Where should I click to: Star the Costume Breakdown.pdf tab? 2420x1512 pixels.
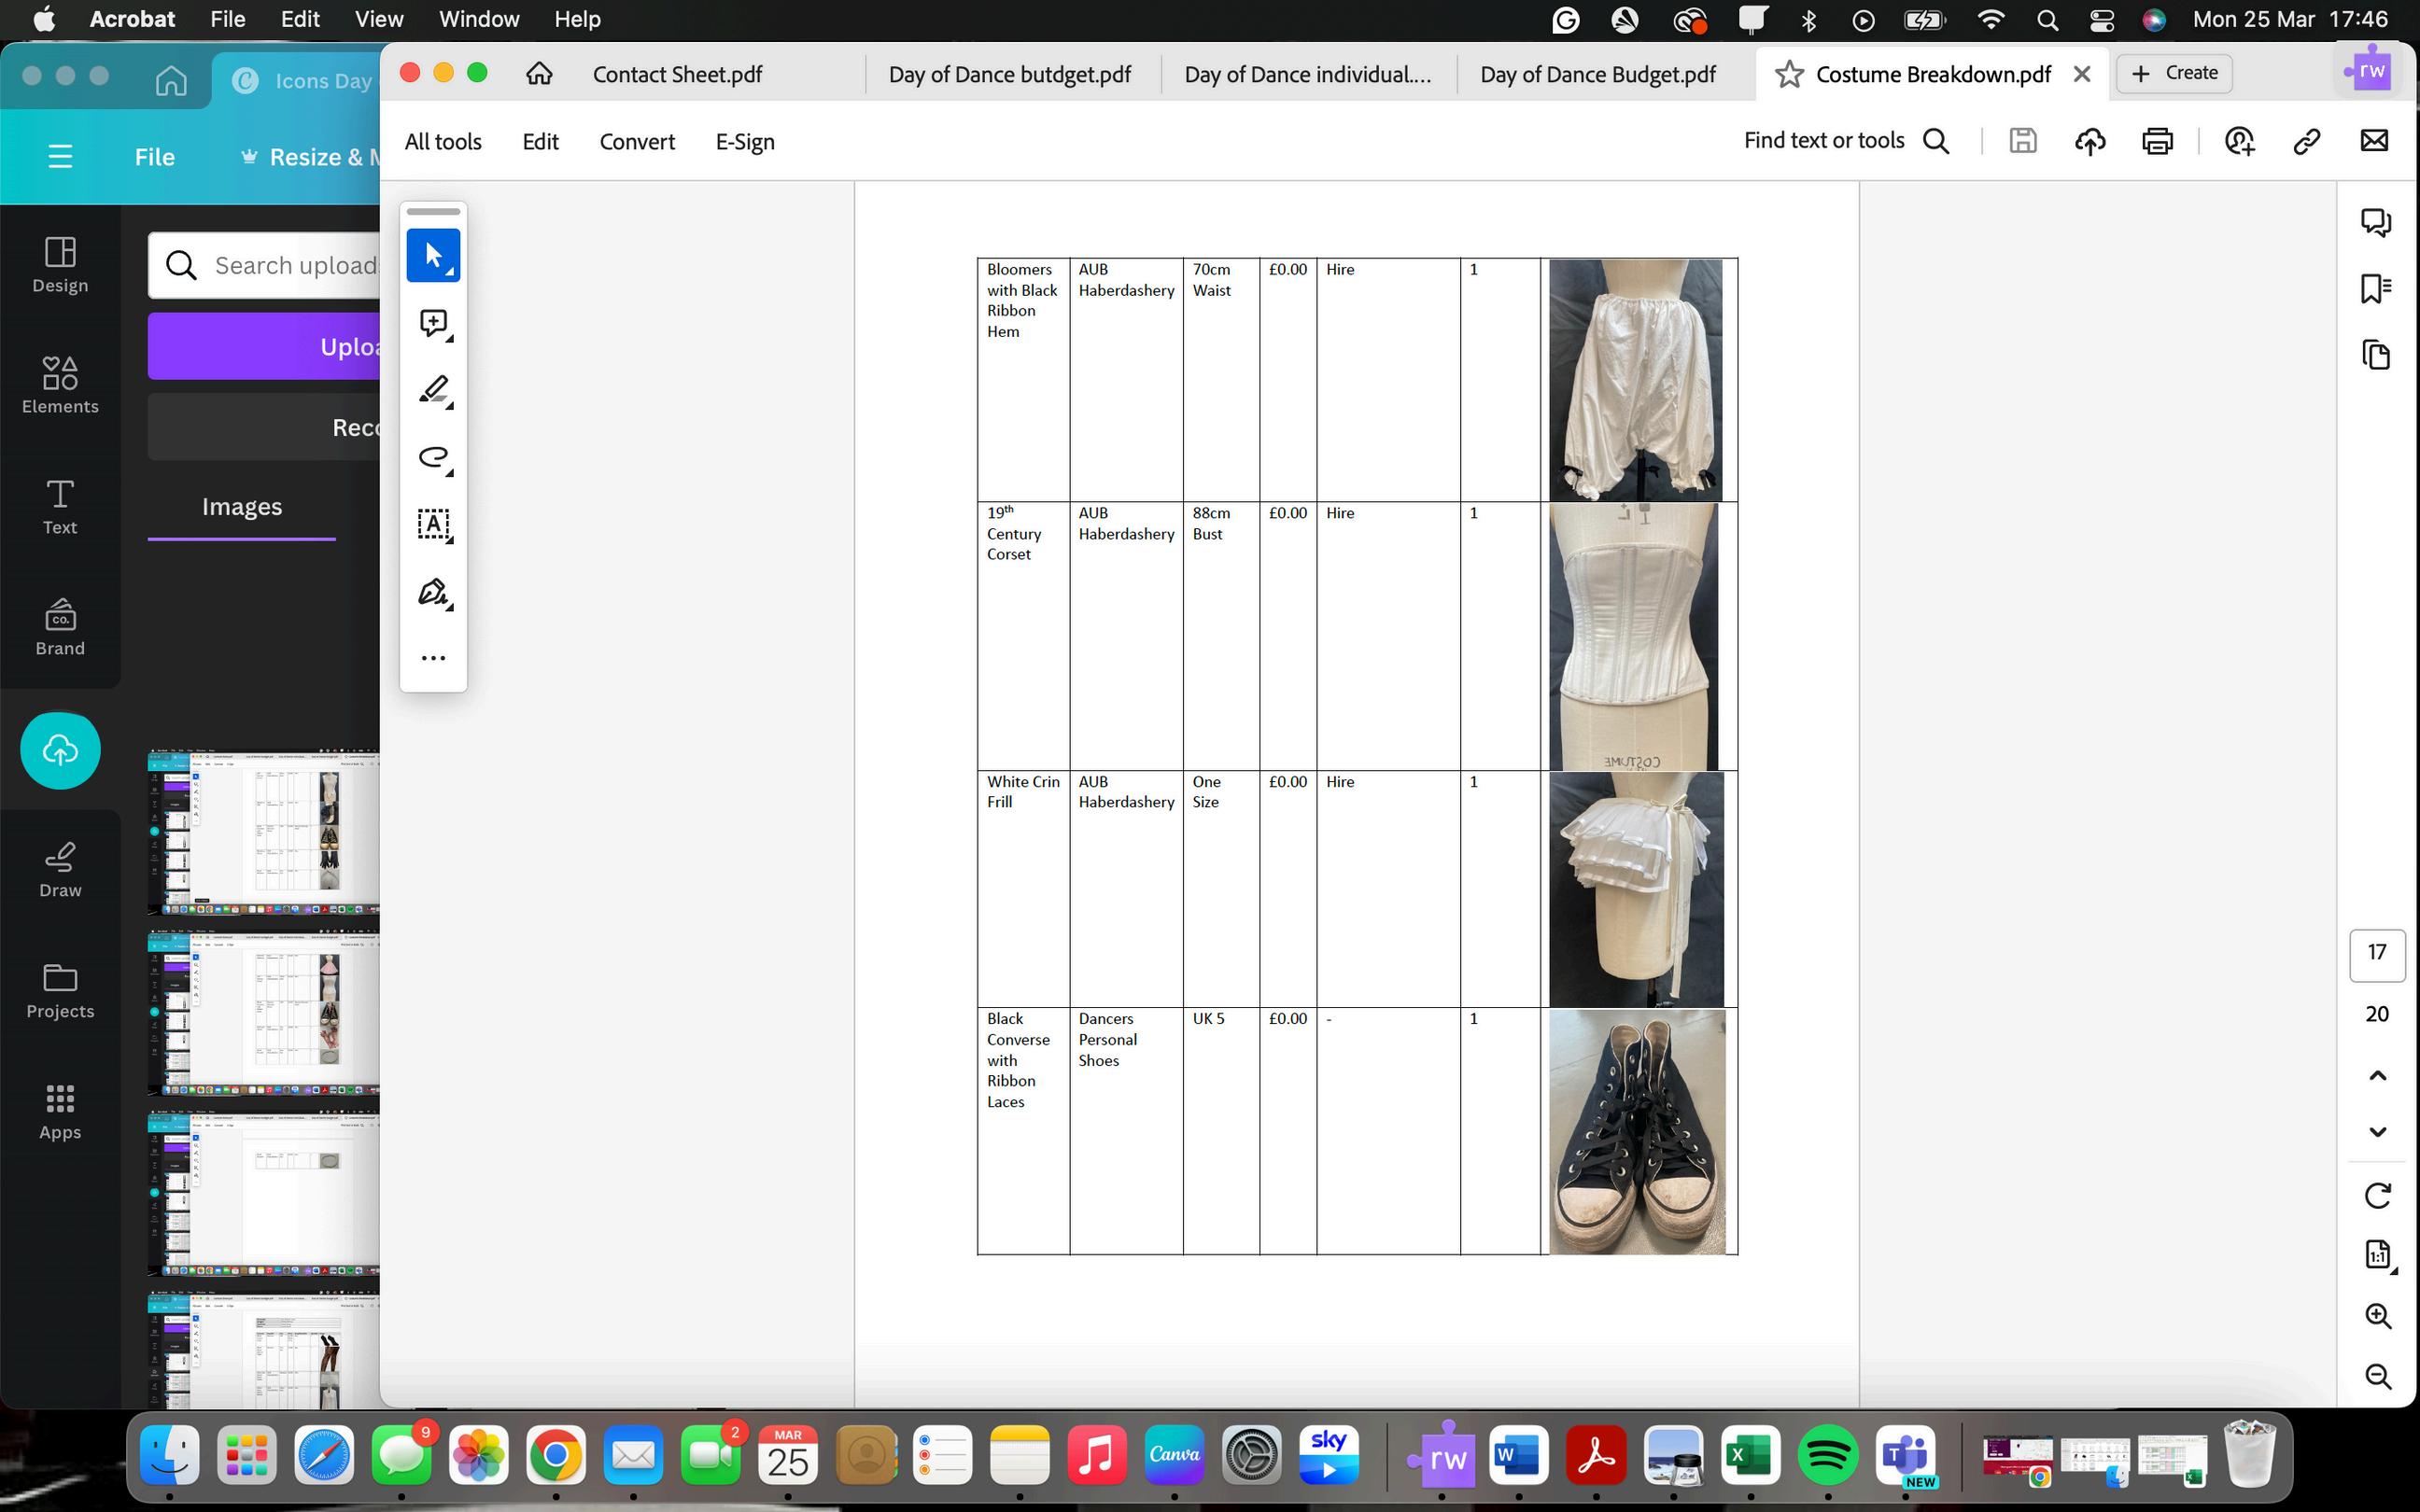(1789, 74)
